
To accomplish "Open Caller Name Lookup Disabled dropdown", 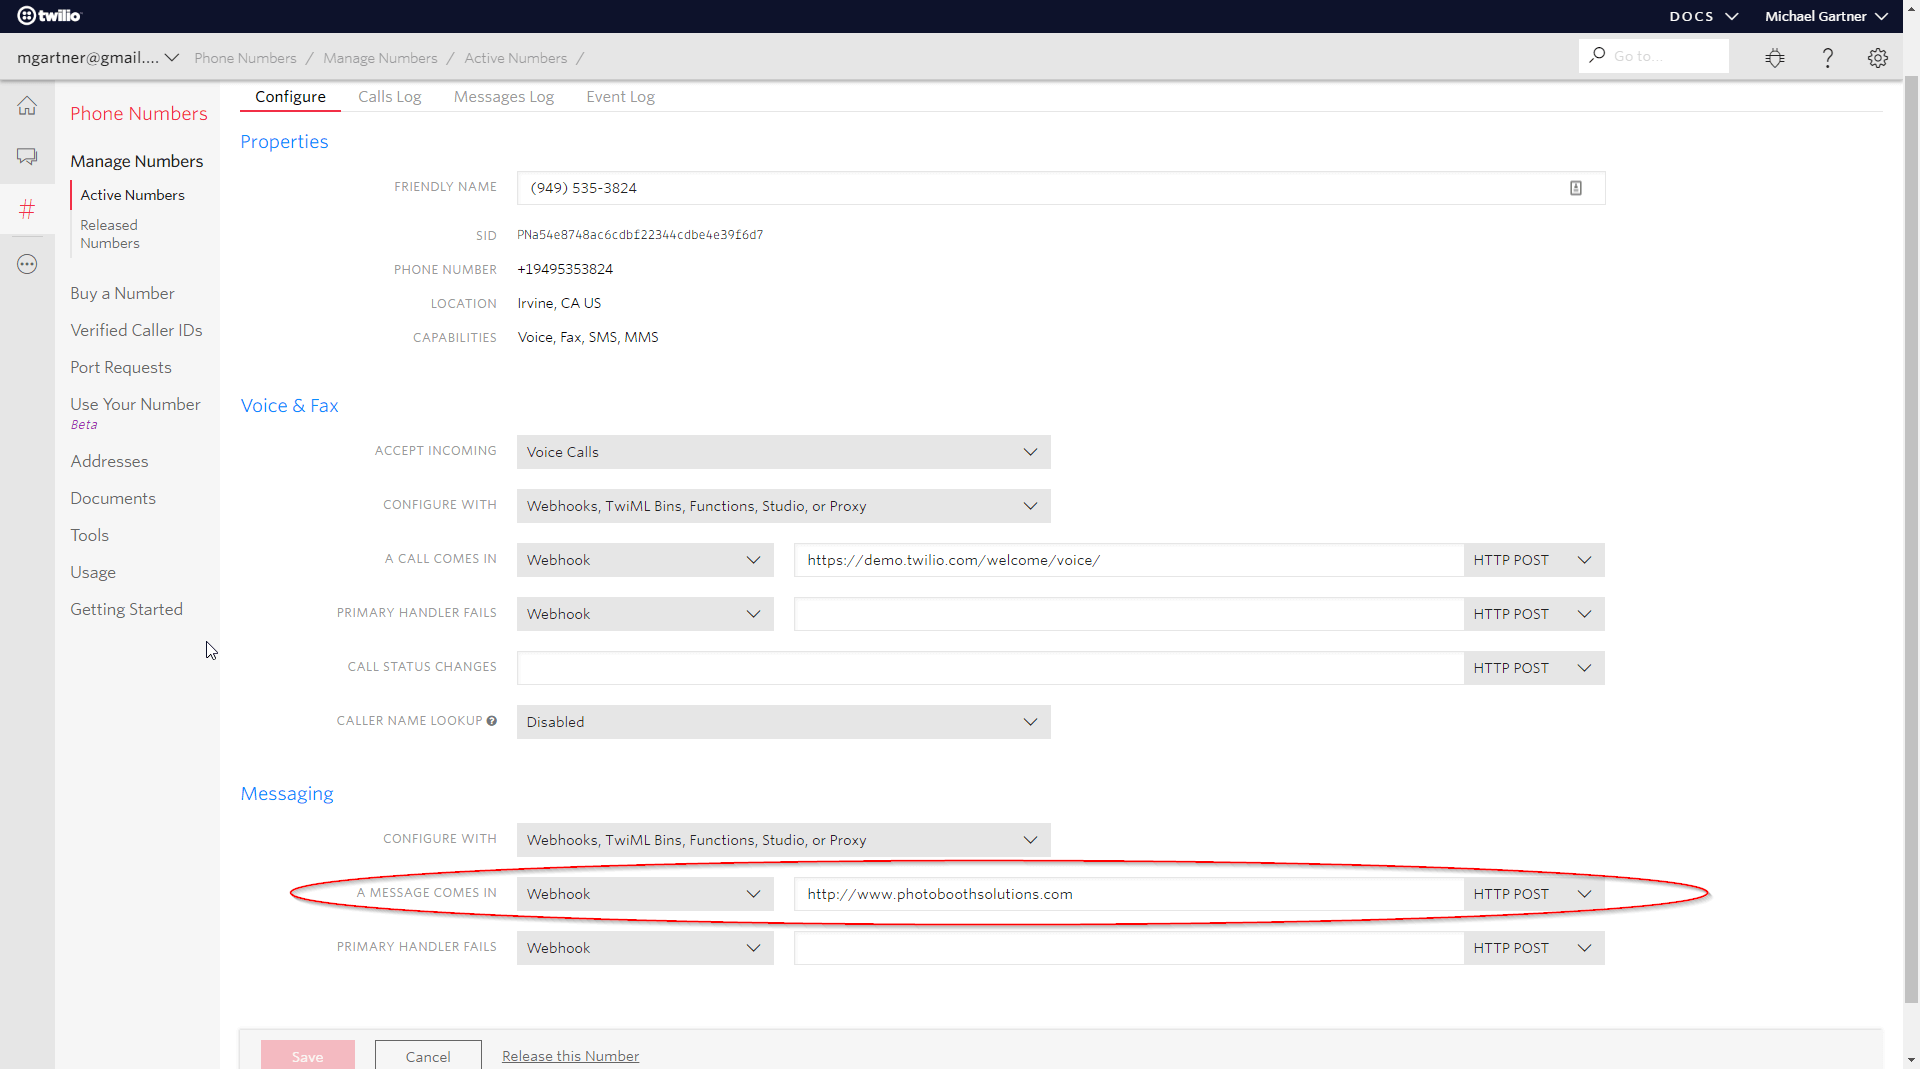I will (x=783, y=722).
